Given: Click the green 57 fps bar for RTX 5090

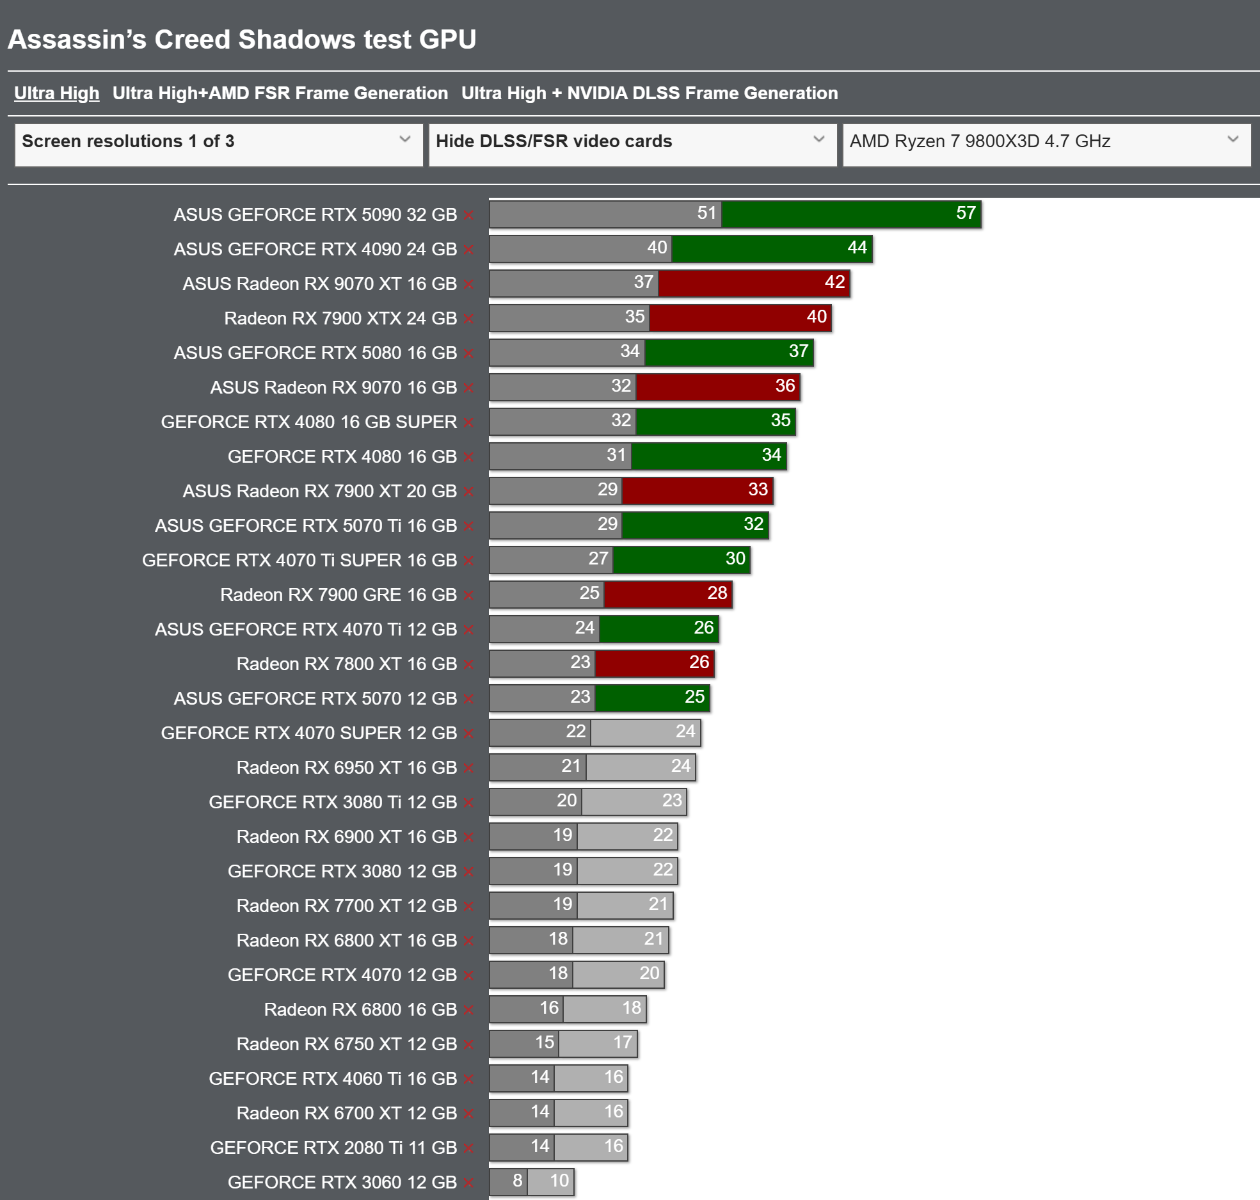Looking at the screenshot, I should pos(851,214).
